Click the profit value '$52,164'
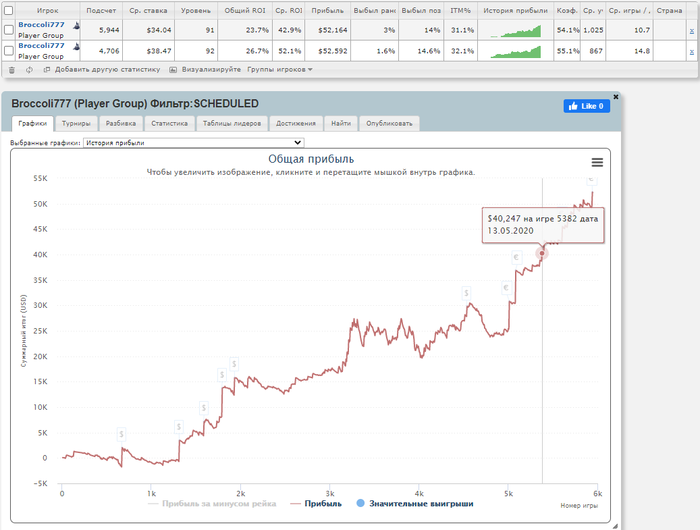The image size is (700, 530). (333, 30)
